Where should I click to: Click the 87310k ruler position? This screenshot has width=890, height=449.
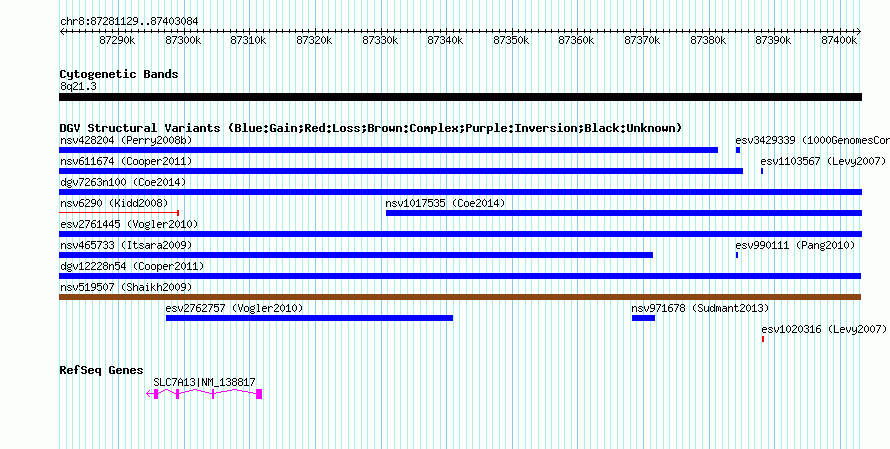click(x=248, y=40)
